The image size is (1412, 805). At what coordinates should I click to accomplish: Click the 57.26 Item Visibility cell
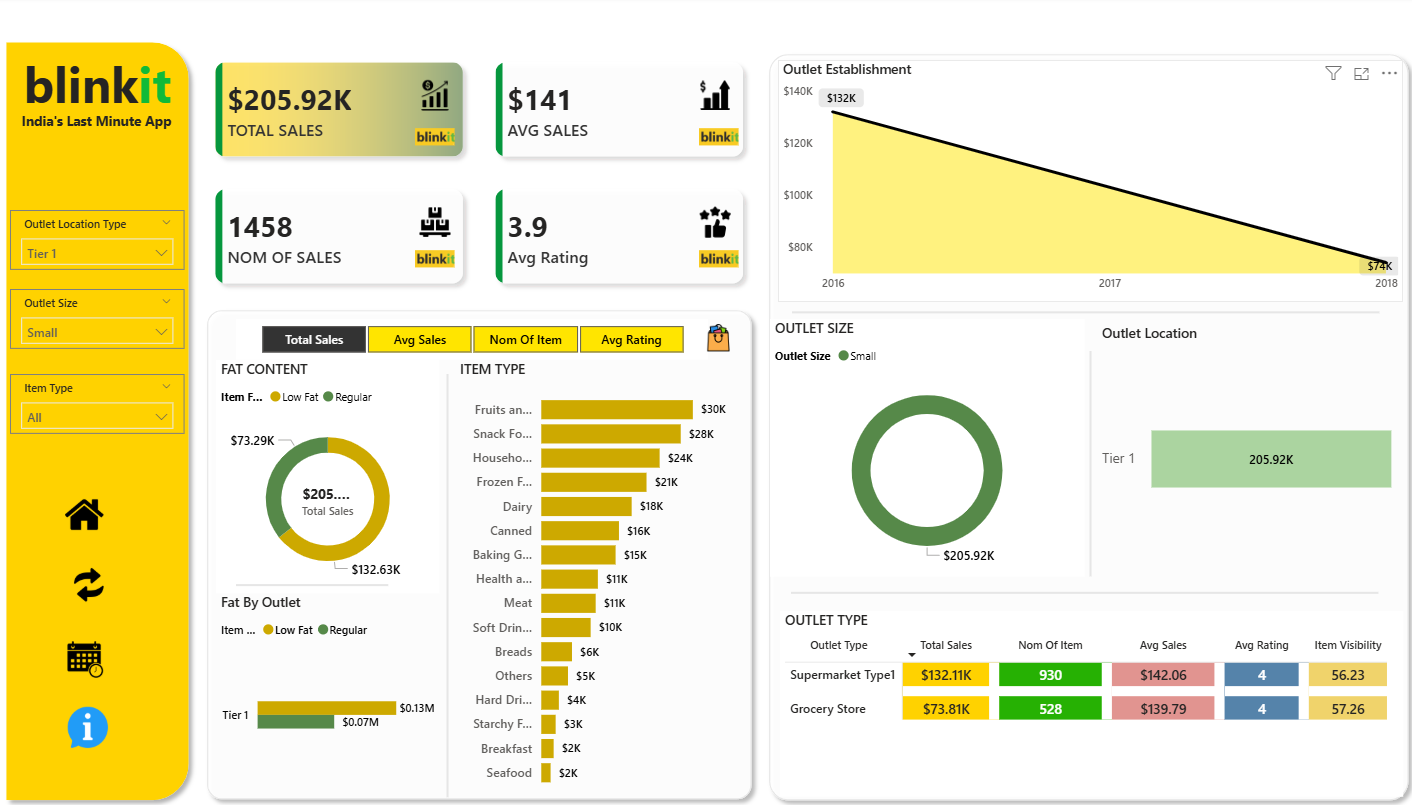[x=1348, y=709]
